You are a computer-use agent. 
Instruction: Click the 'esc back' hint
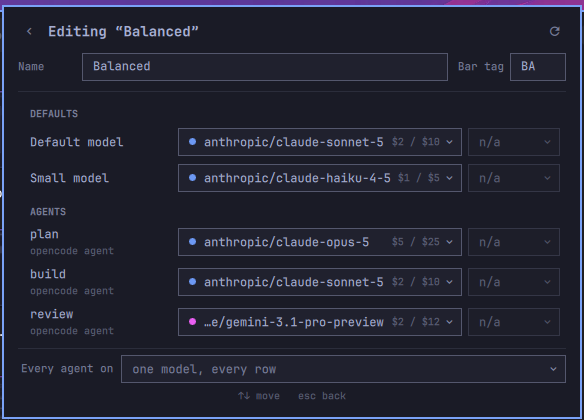(x=322, y=396)
